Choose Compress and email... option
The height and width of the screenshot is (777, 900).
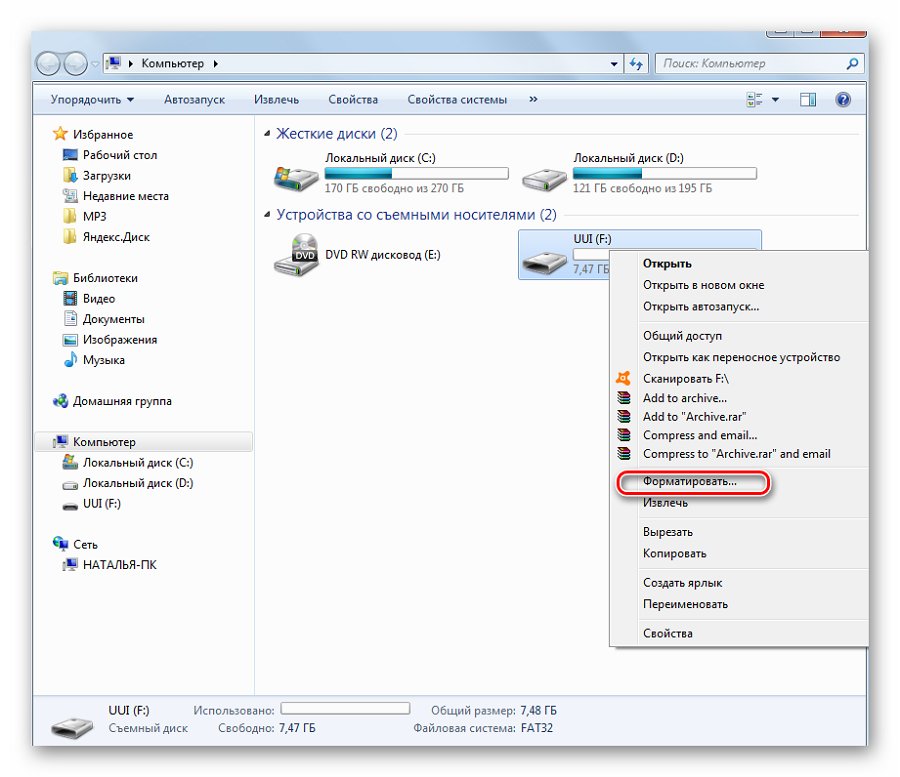[x=700, y=435]
